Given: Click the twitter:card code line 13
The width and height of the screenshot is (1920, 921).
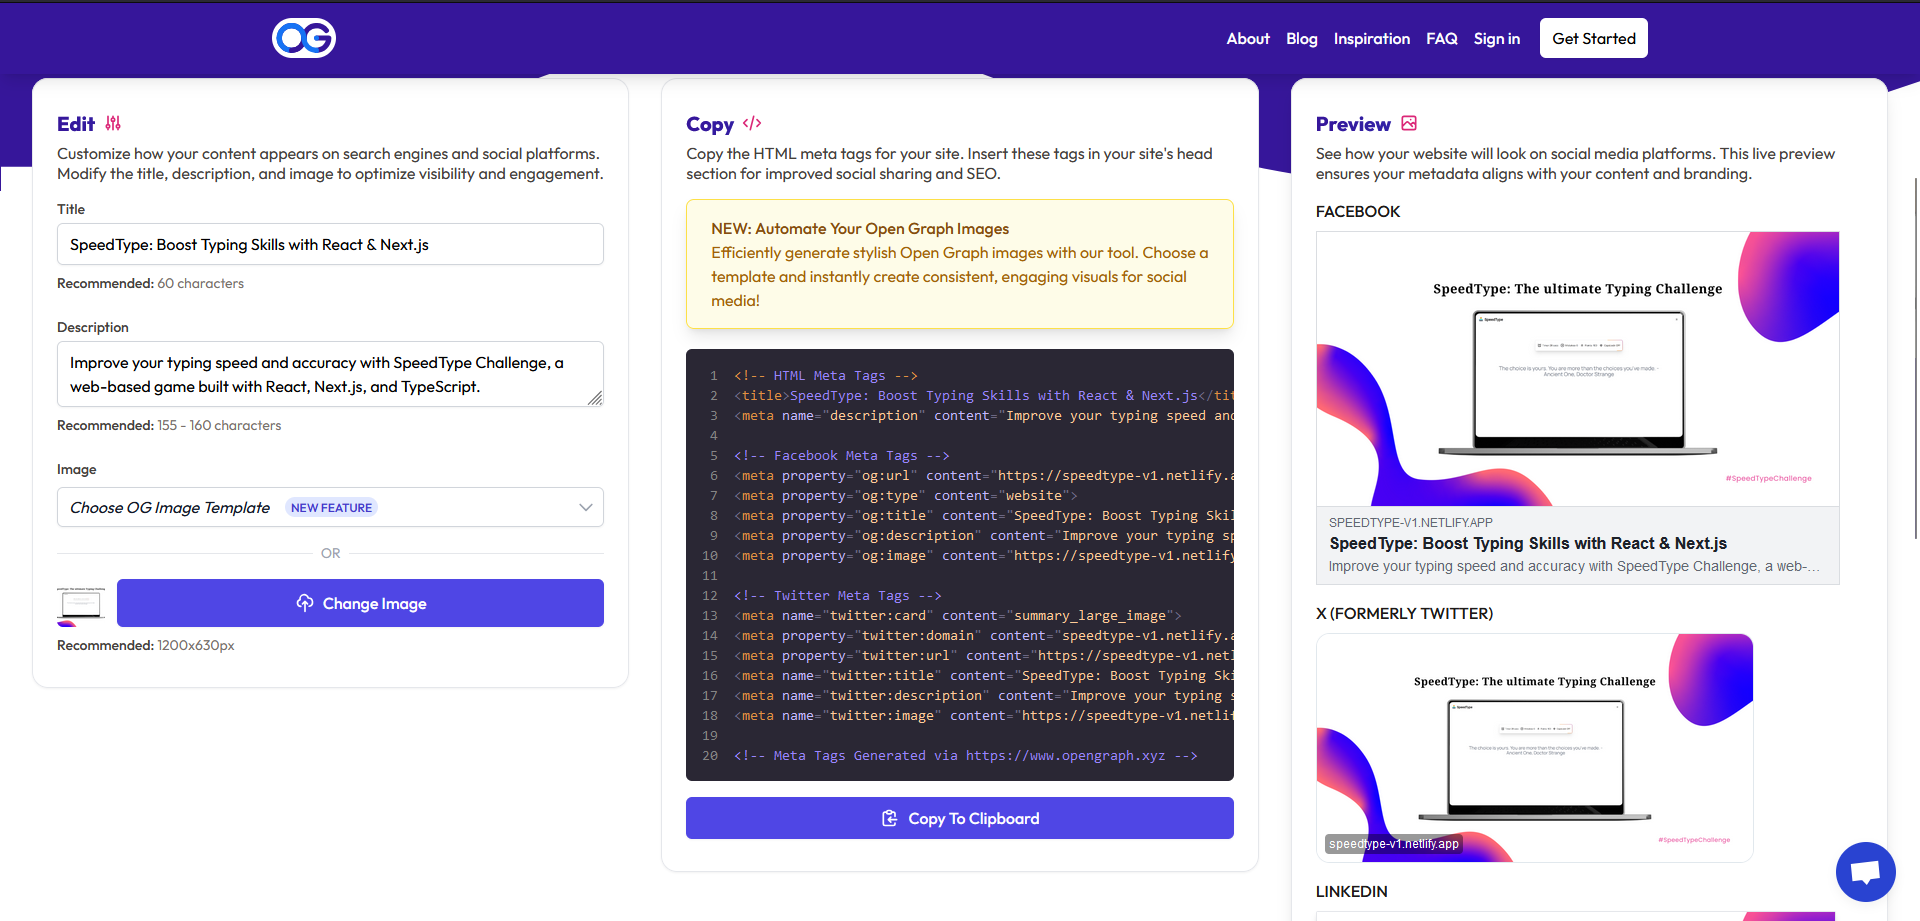Looking at the screenshot, I should point(959,615).
